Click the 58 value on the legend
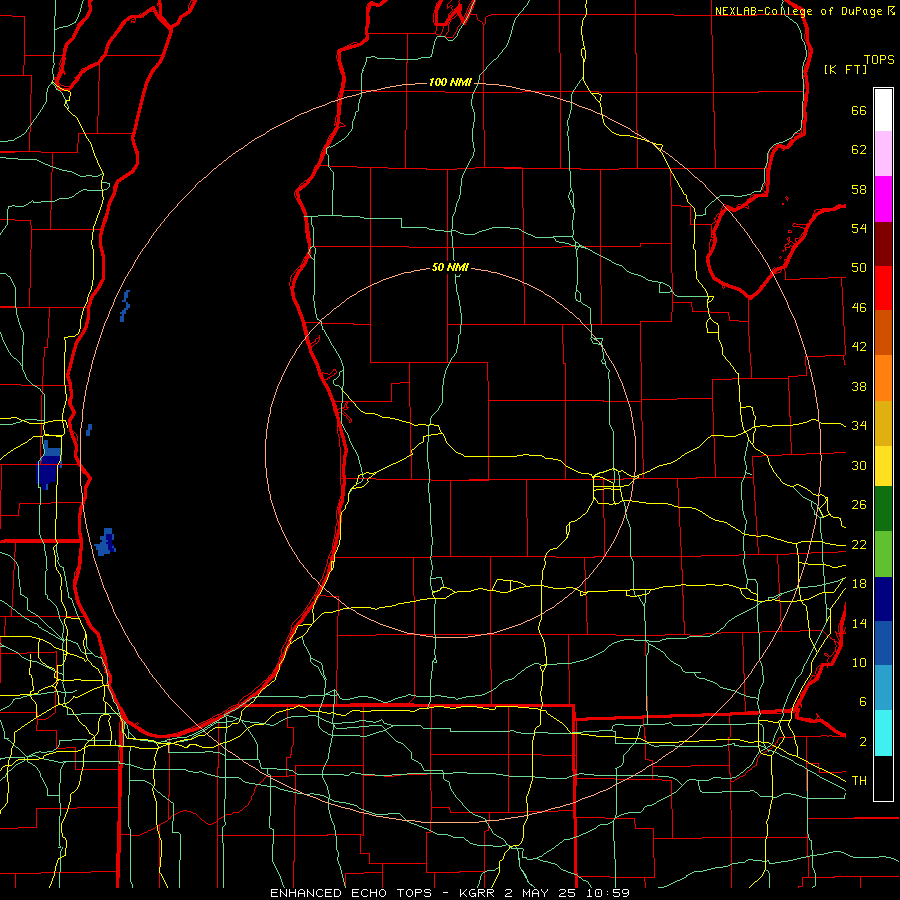This screenshot has width=900, height=900. [x=859, y=190]
